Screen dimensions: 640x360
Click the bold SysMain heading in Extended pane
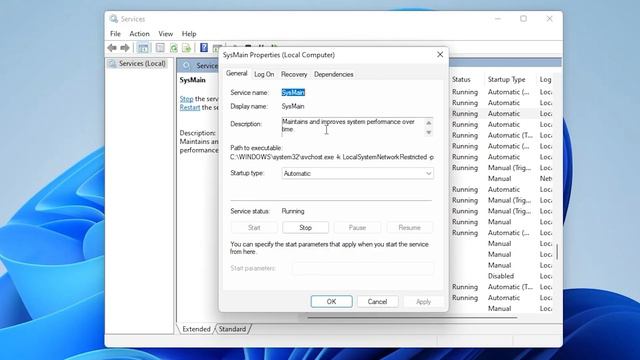[x=193, y=80]
